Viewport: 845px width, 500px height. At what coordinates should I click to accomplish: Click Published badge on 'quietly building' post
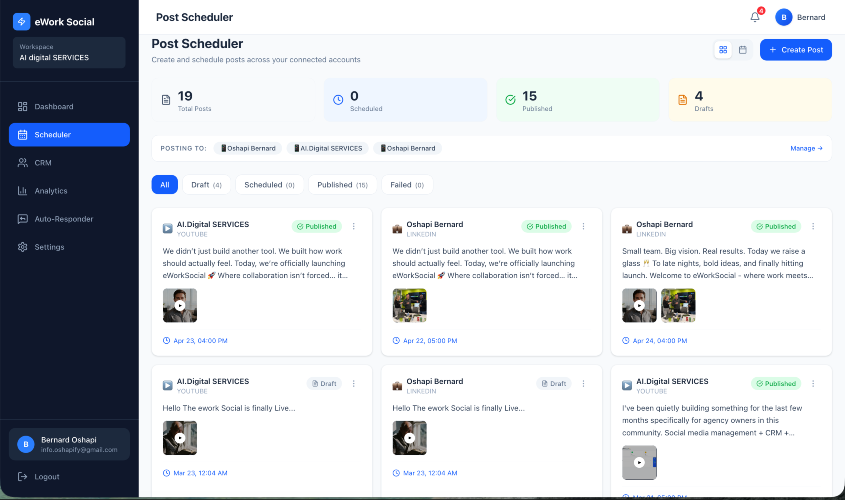coord(776,384)
